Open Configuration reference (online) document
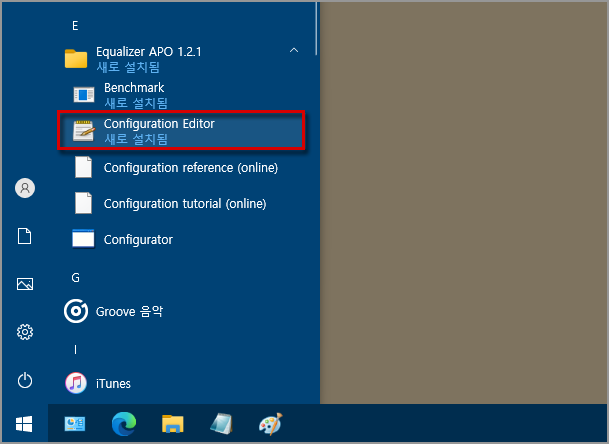The image size is (609, 444). 181,167
